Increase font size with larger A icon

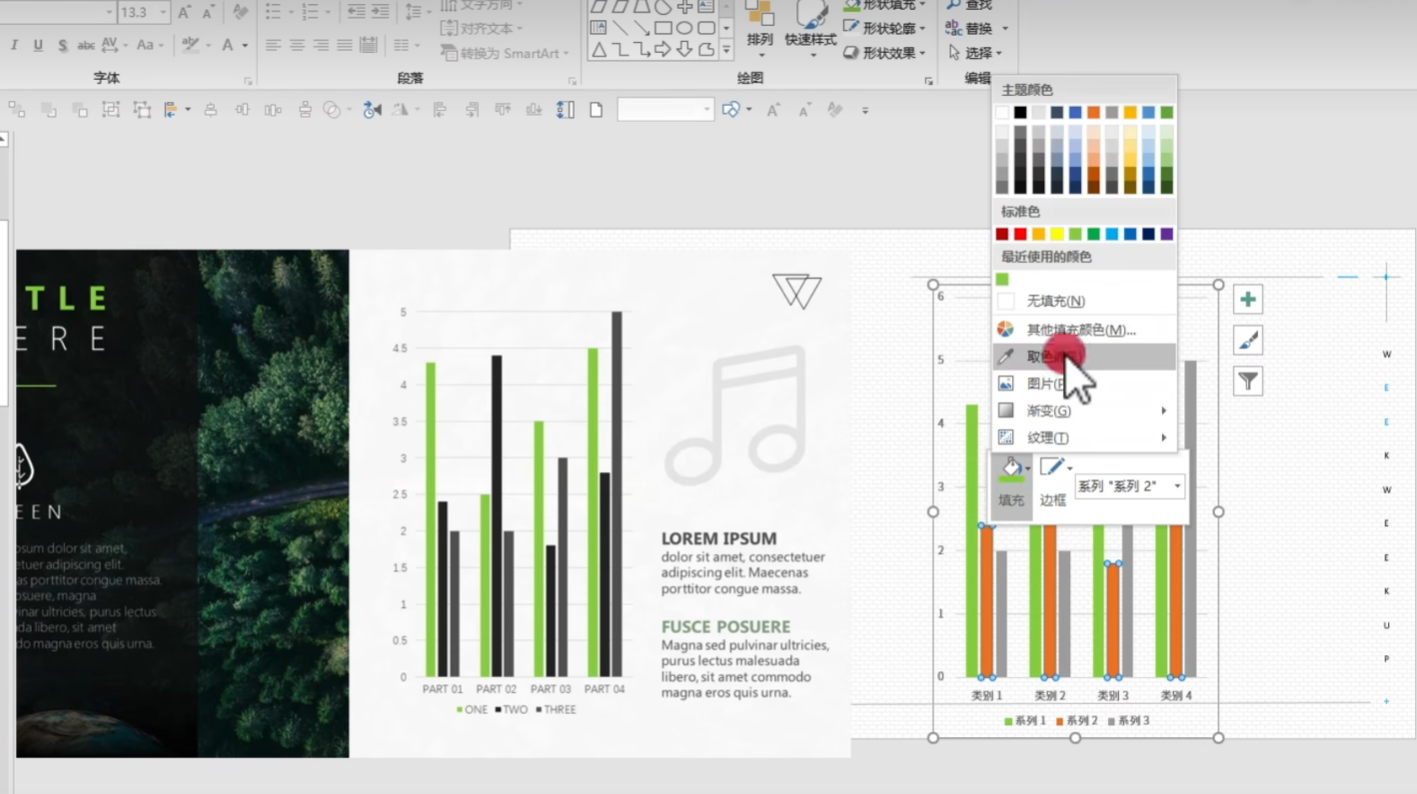click(184, 12)
